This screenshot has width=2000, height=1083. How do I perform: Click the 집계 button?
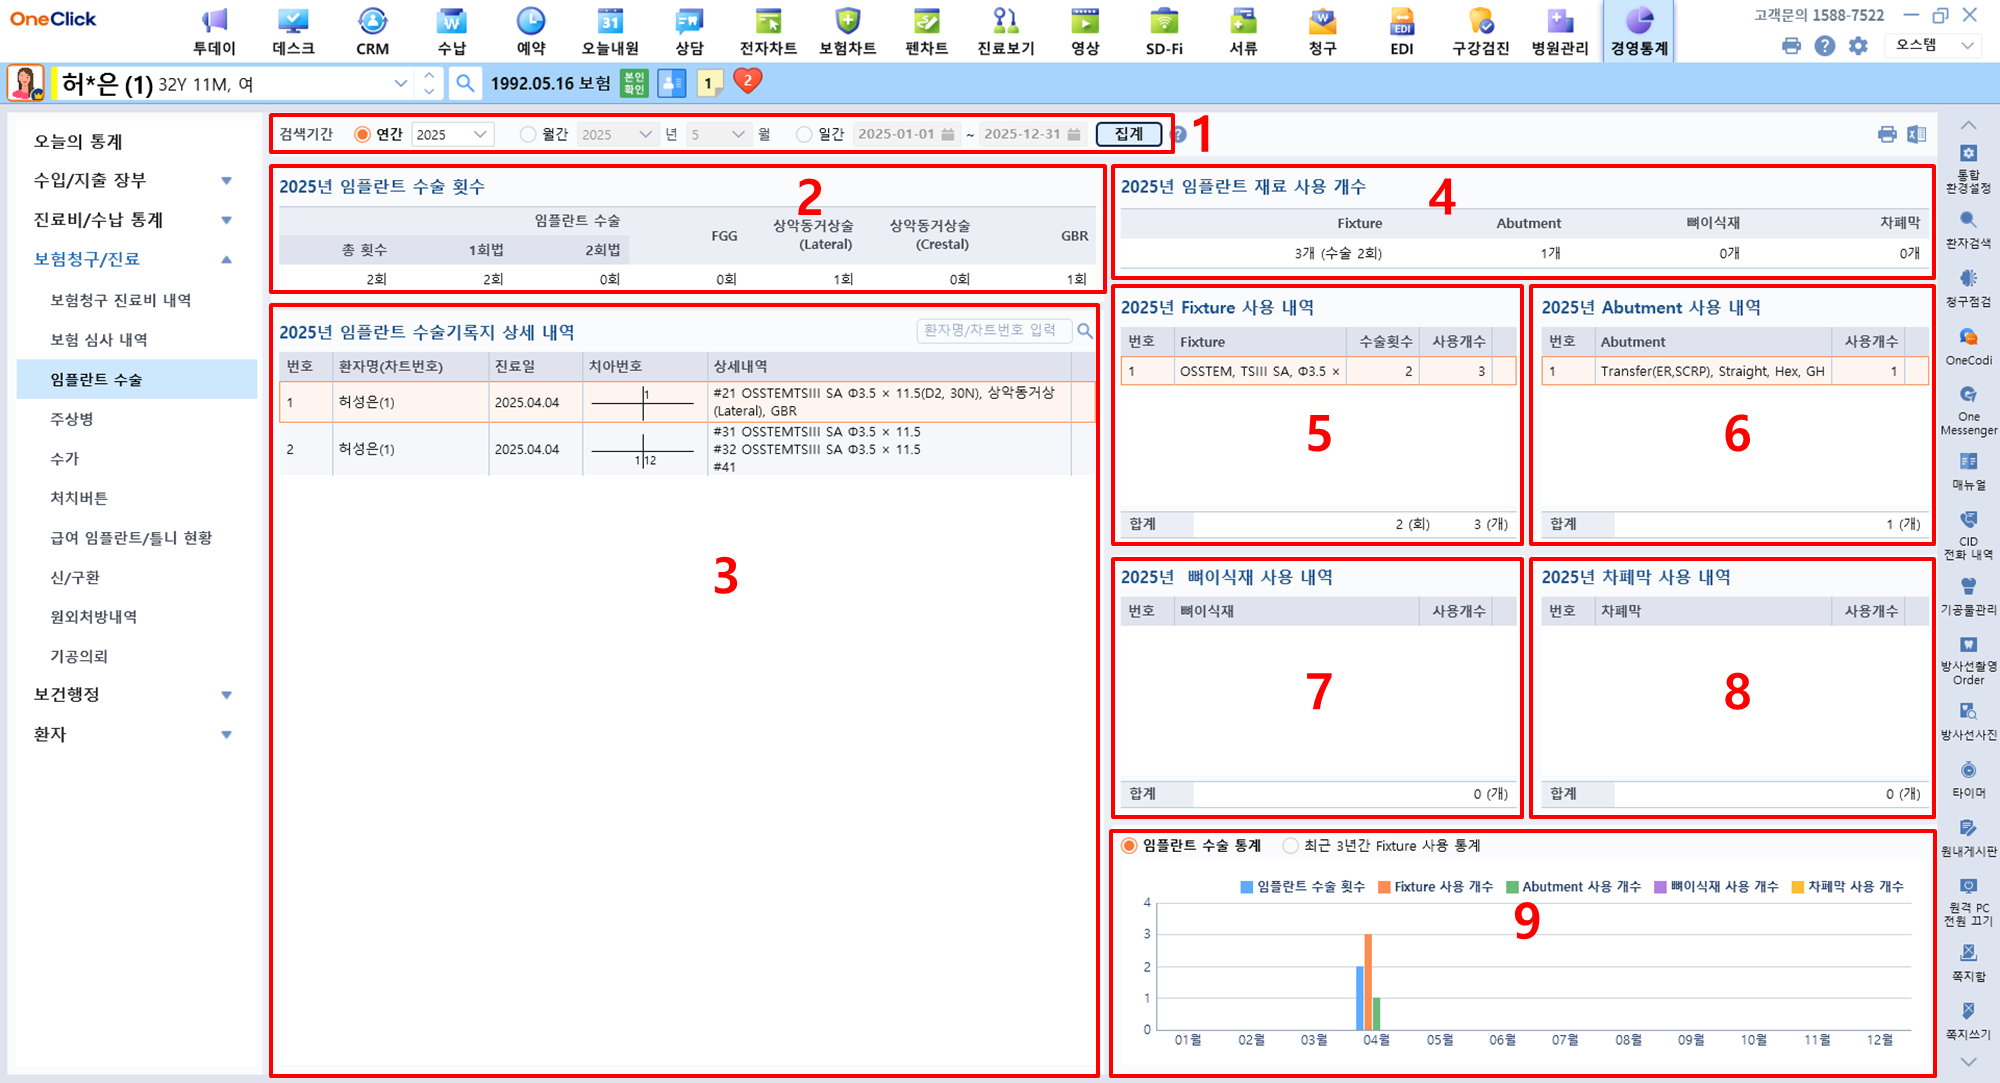(1128, 134)
